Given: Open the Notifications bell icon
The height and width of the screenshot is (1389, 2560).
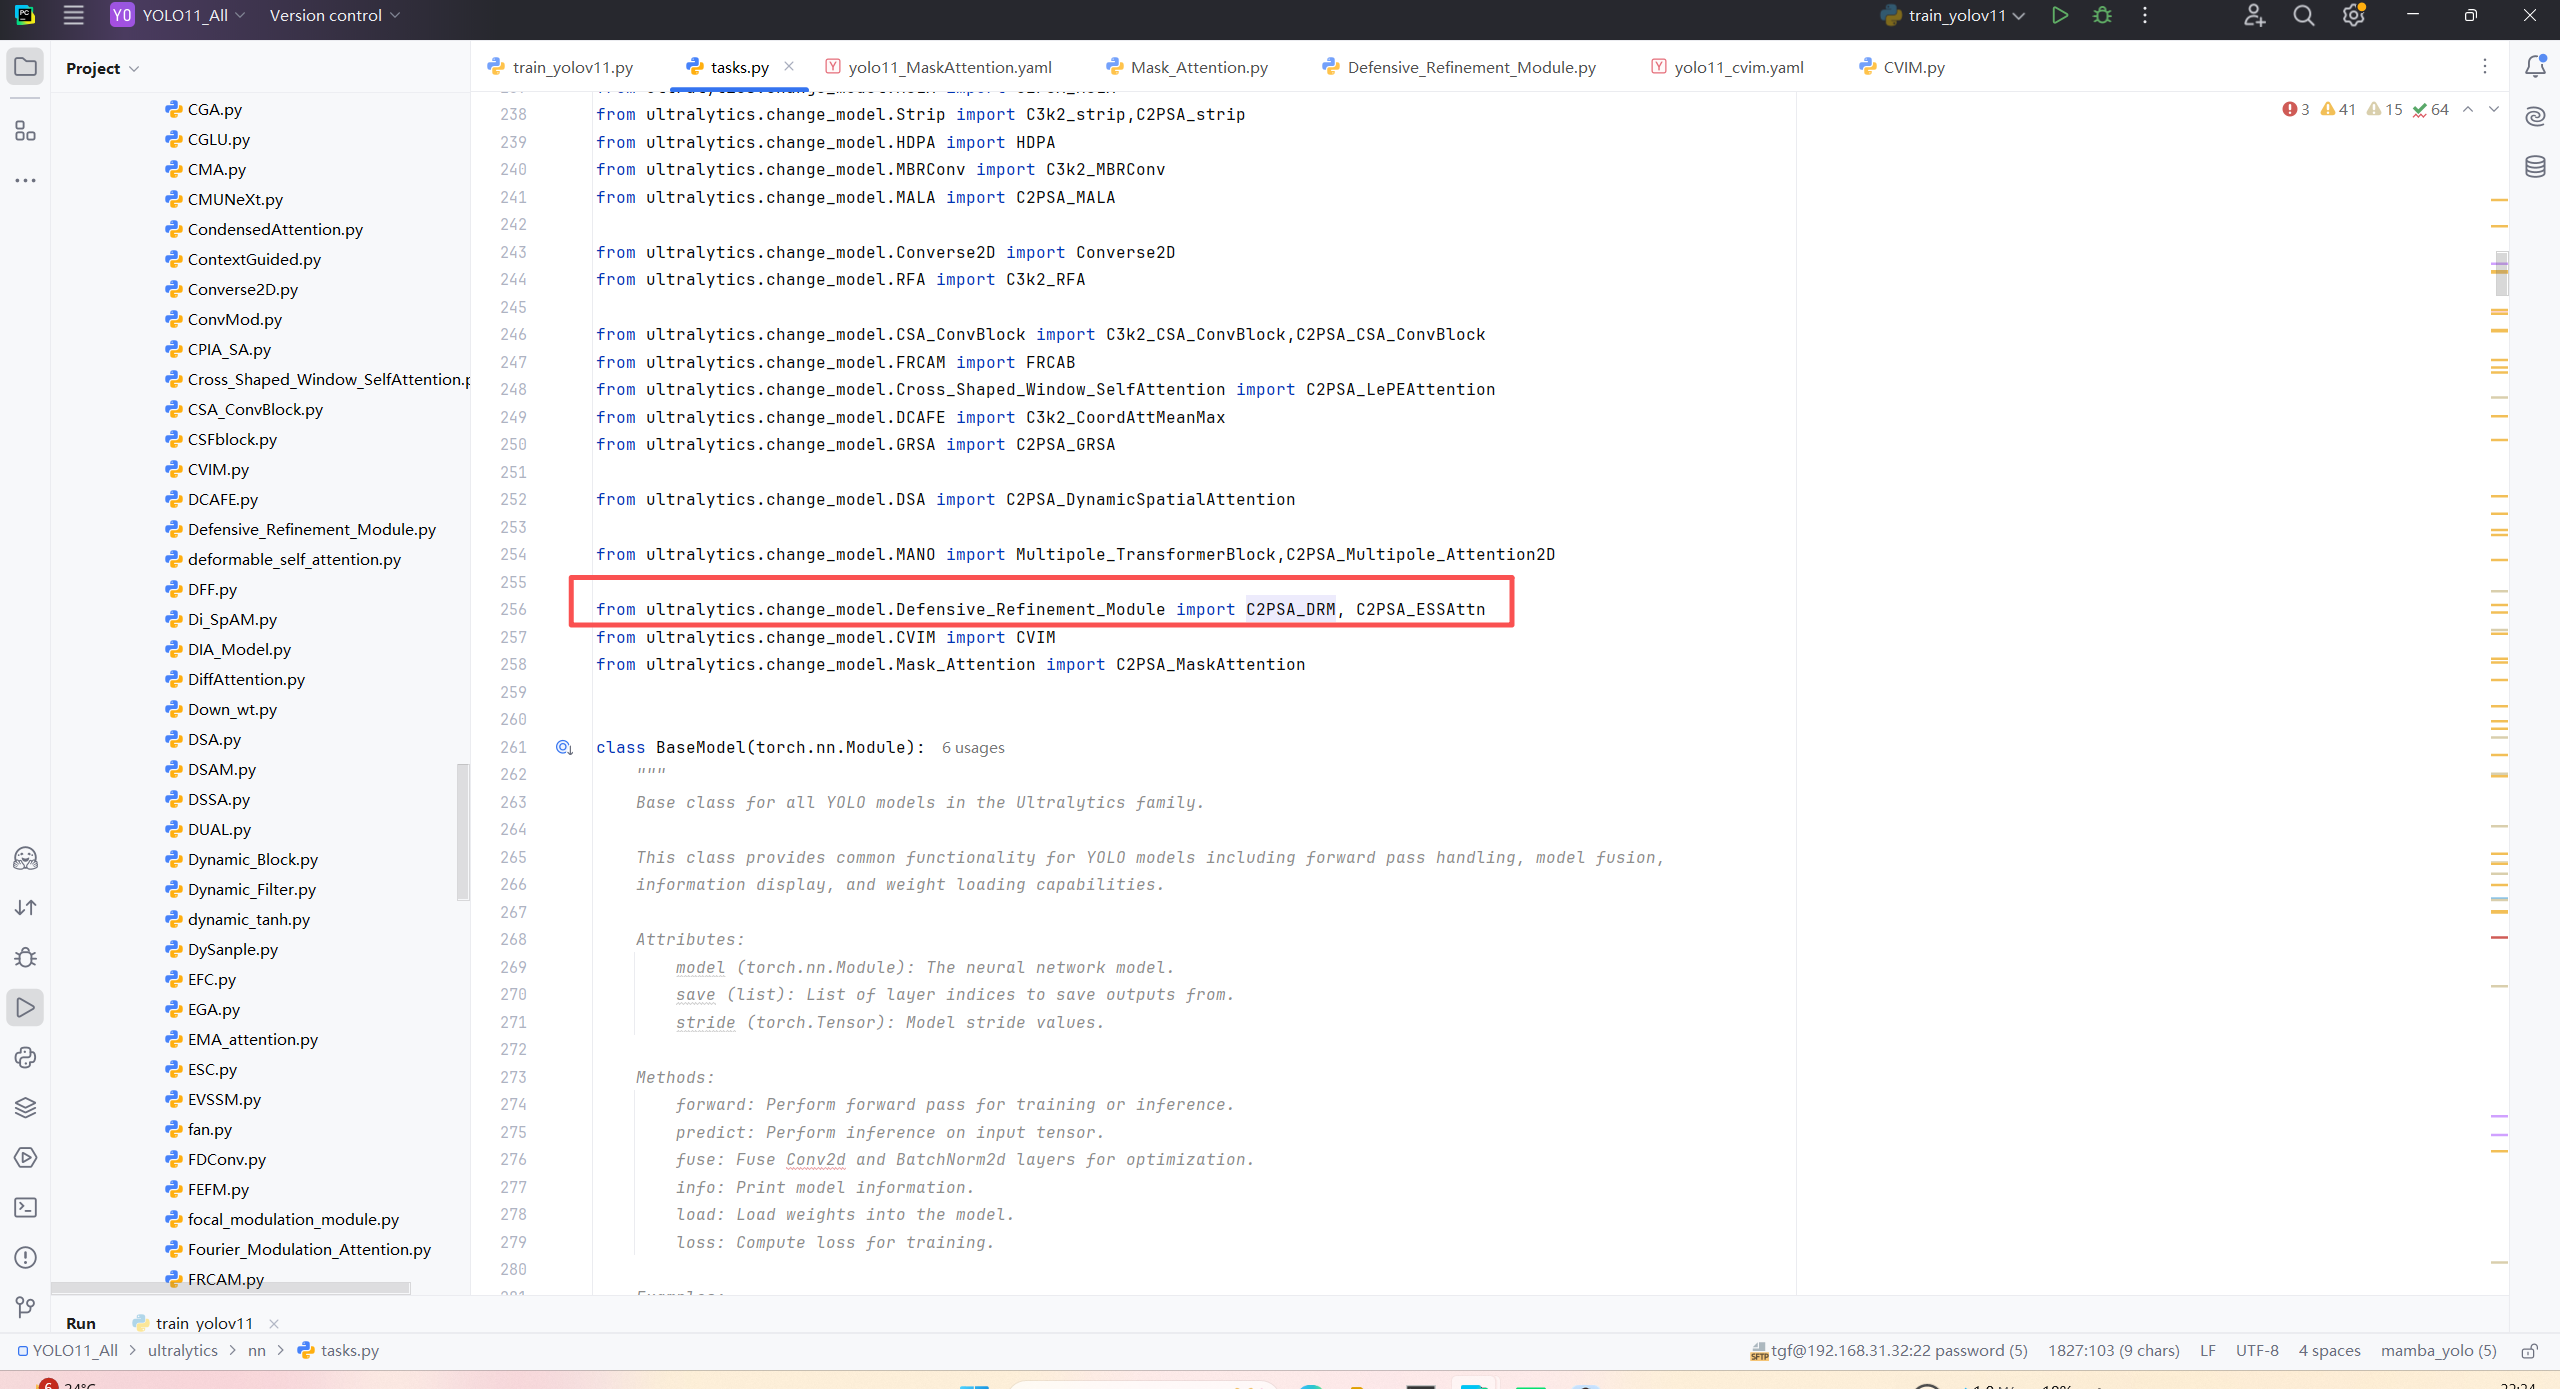Looking at the screenshot, I should (x=2535, y=67).
